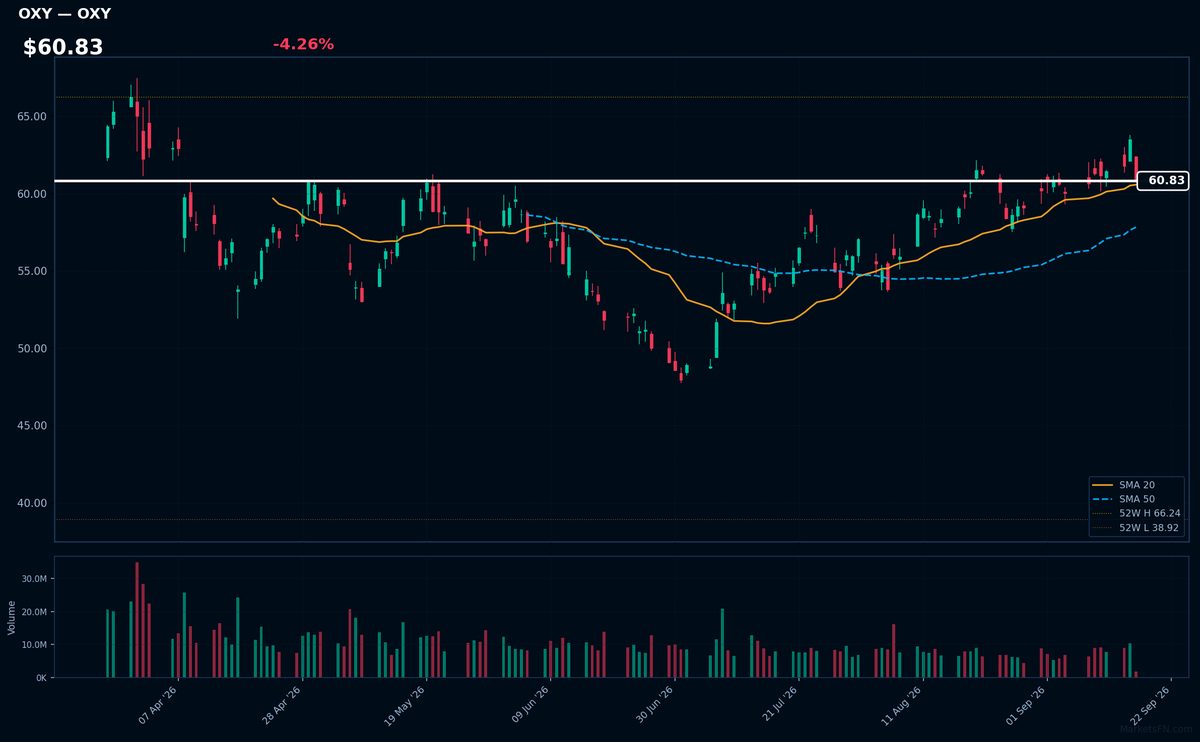This screenshot has height=742, width=1200.
Task: Select the 01 Sep '26 date label
Action: [1025, 705]
